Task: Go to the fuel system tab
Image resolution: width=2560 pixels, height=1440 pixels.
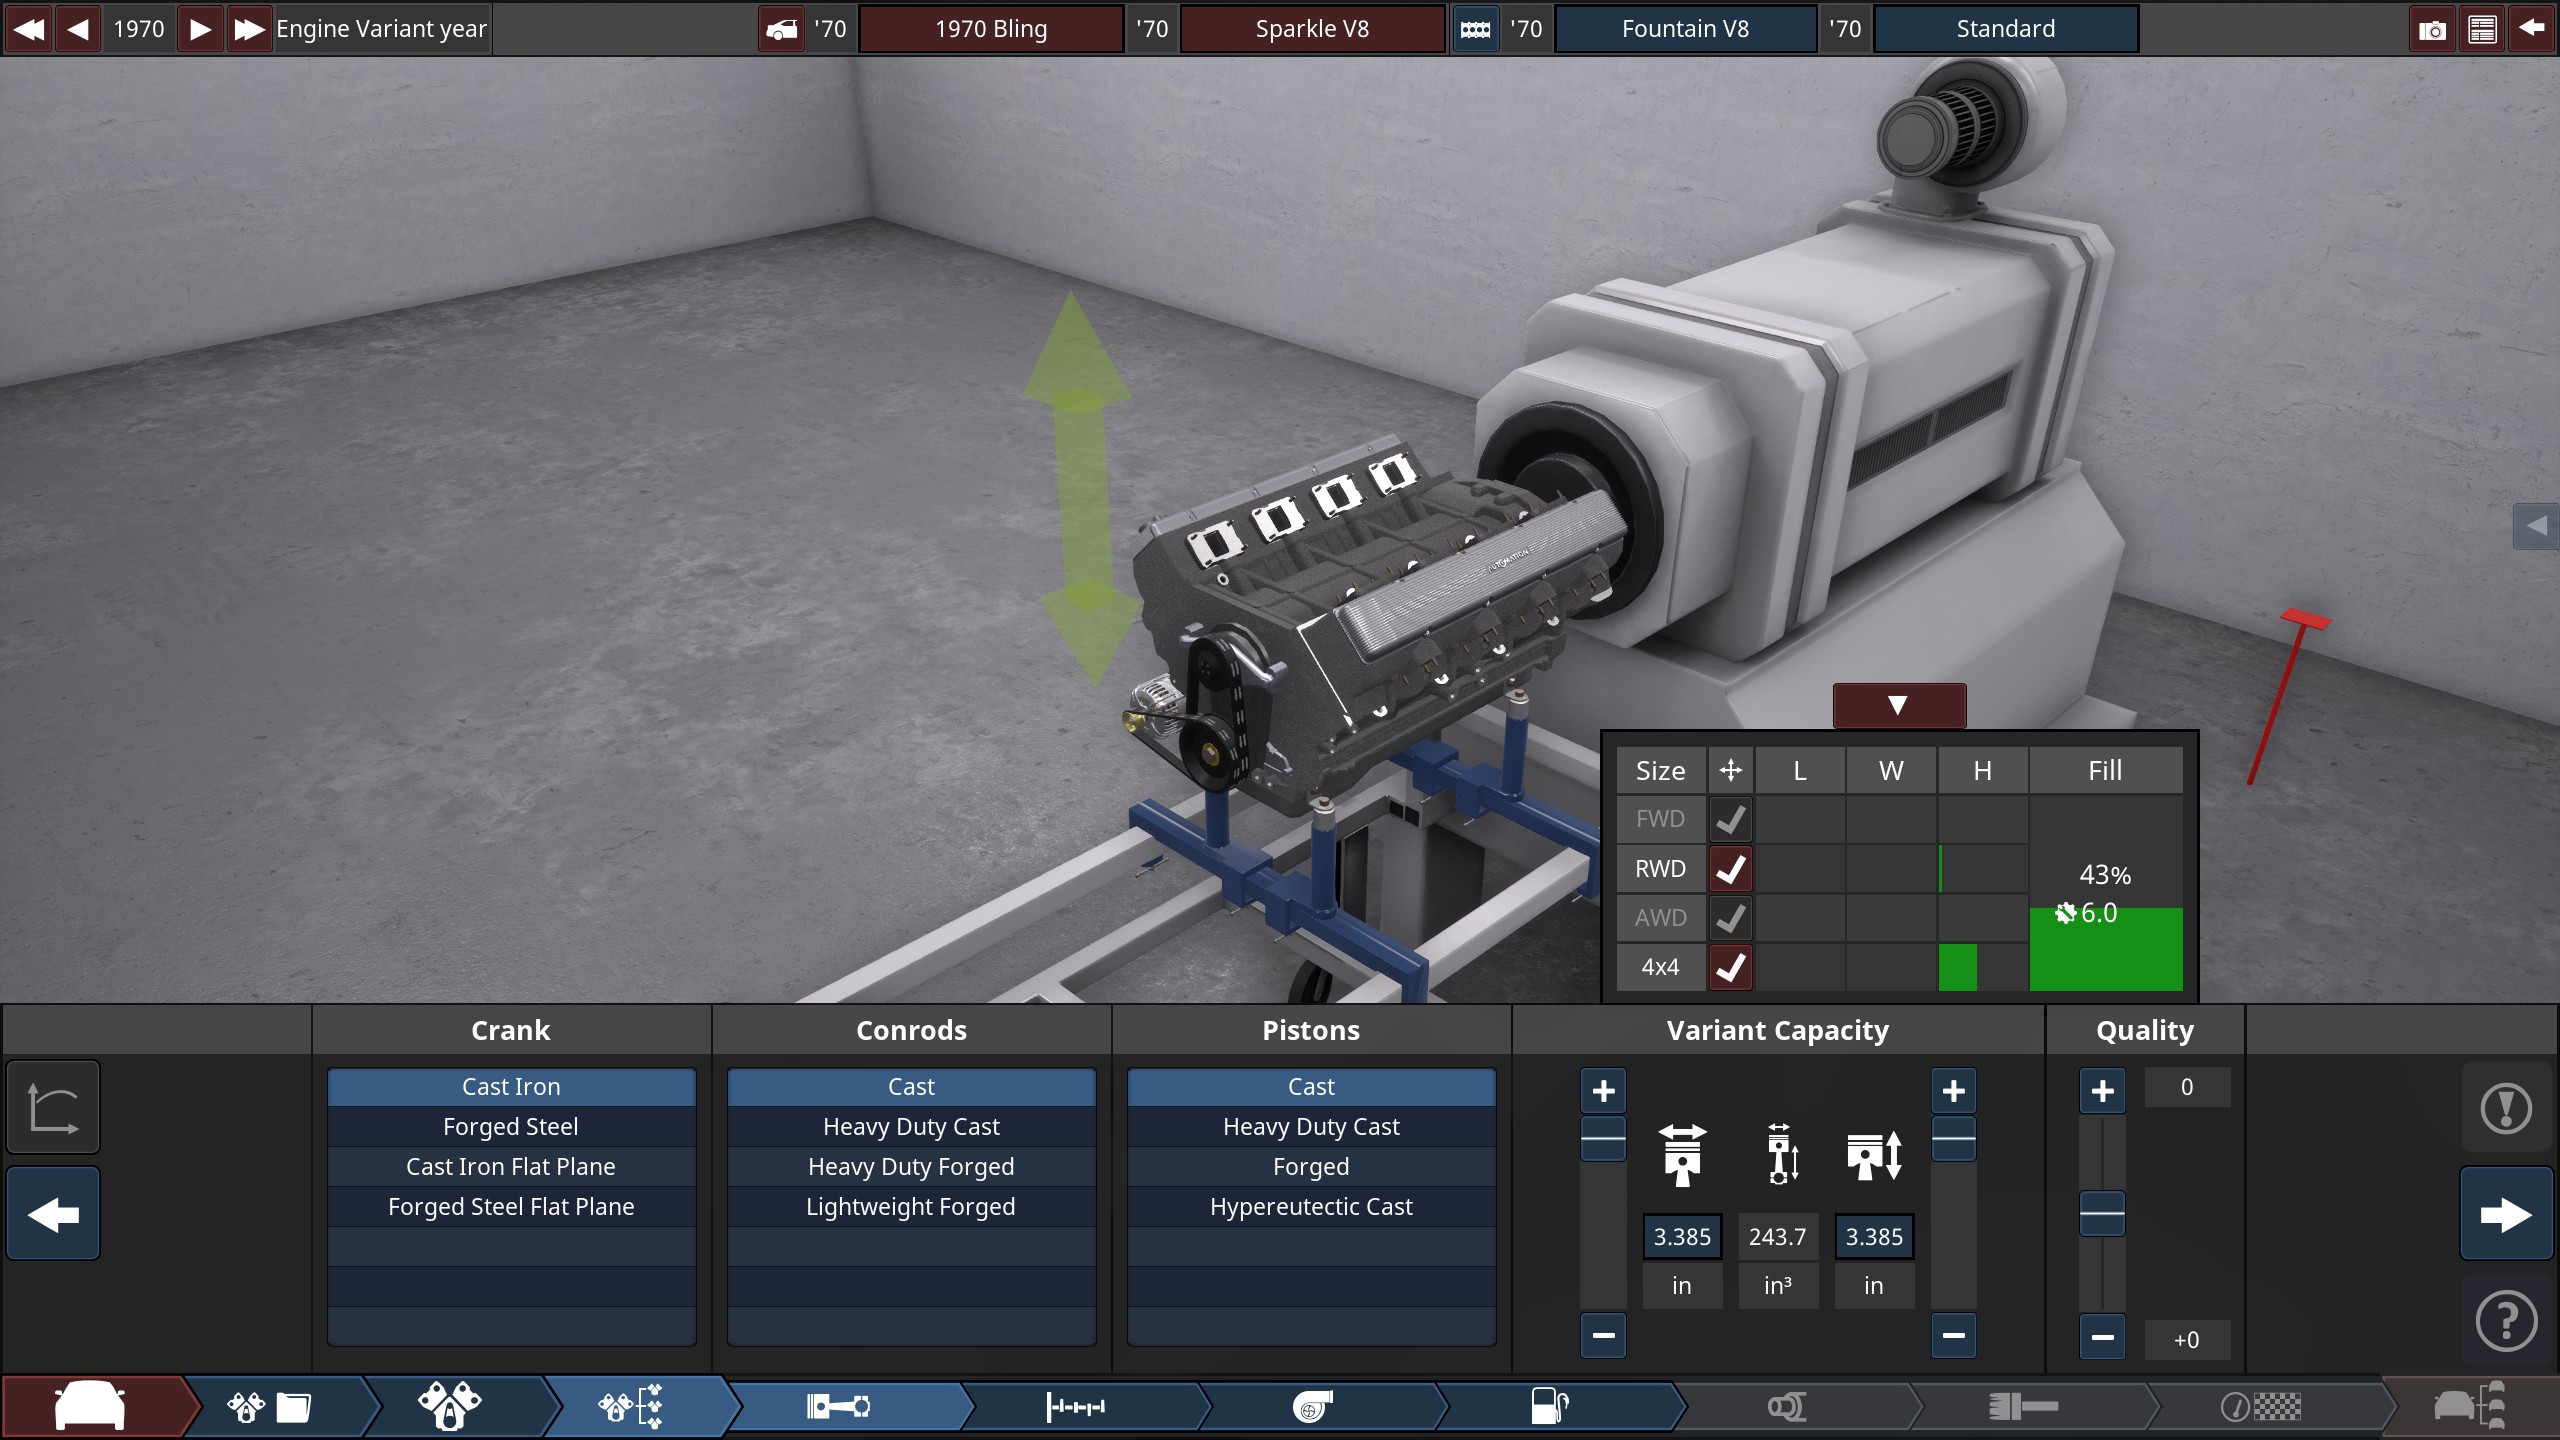Action: click(1550, 1407)
